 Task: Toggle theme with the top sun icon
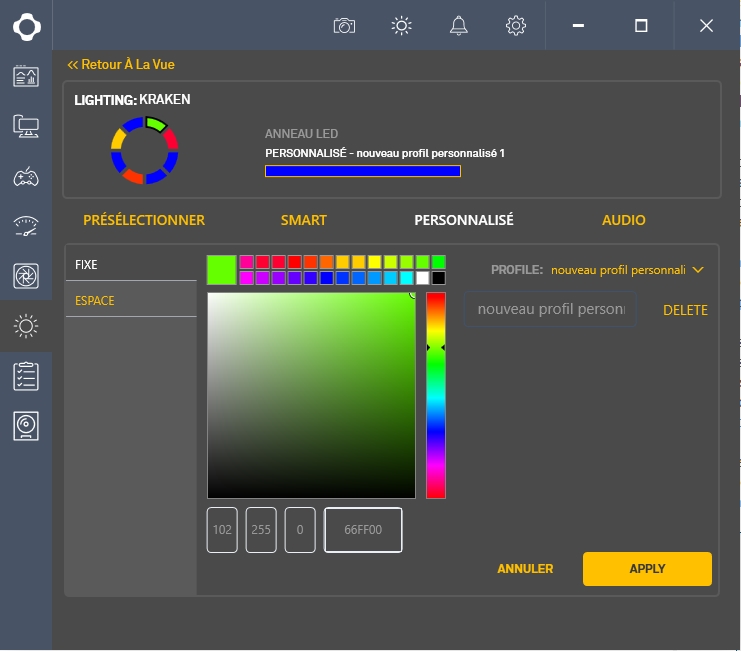pos(402,26)
